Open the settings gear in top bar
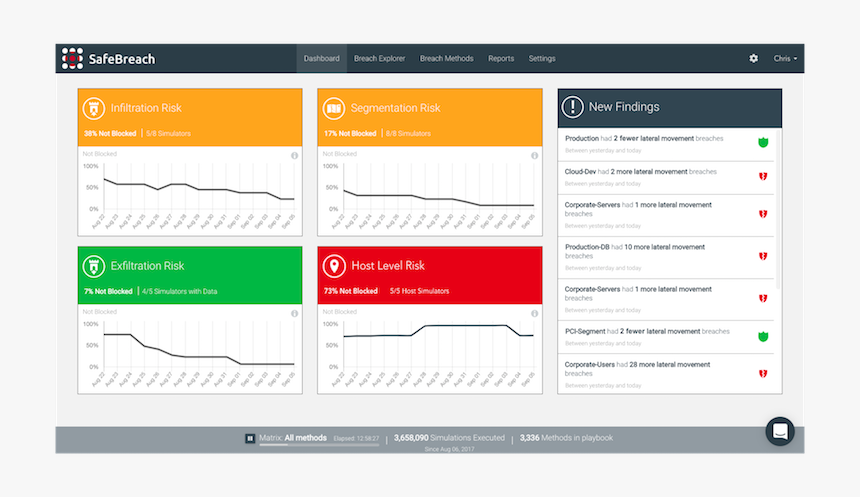860x497 pixels. pyautogui.click(x=753, y=59)
